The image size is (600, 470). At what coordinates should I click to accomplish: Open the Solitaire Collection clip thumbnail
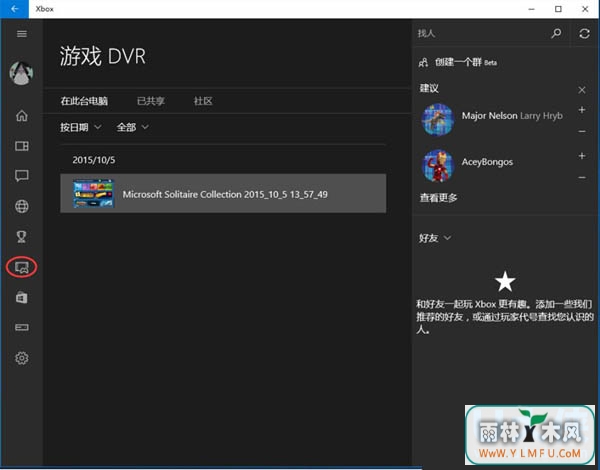pos(94,194)
